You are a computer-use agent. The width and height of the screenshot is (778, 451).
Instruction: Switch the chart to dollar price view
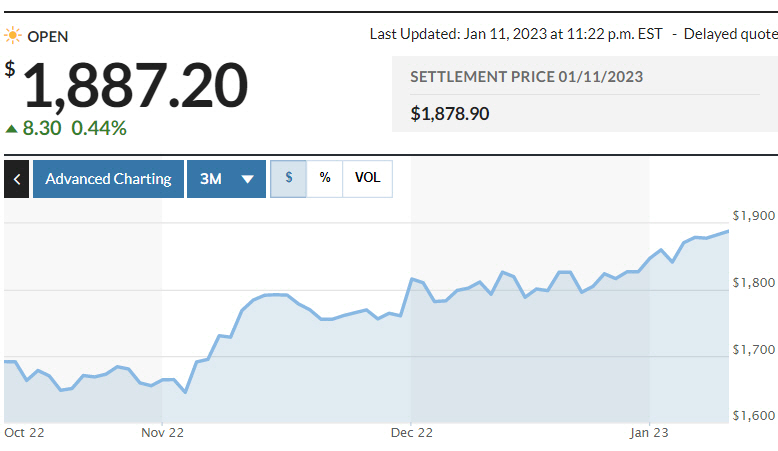pos(289,179)
